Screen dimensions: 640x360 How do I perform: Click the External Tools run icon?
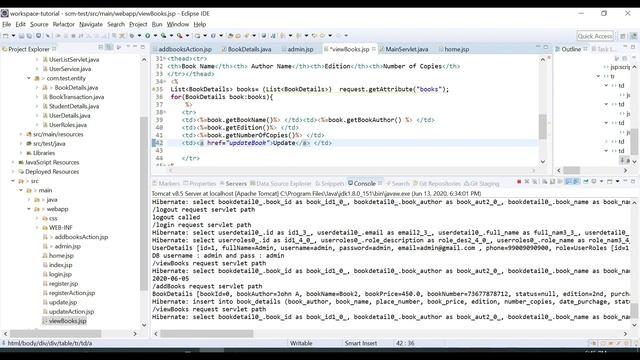tap(179, 36)
